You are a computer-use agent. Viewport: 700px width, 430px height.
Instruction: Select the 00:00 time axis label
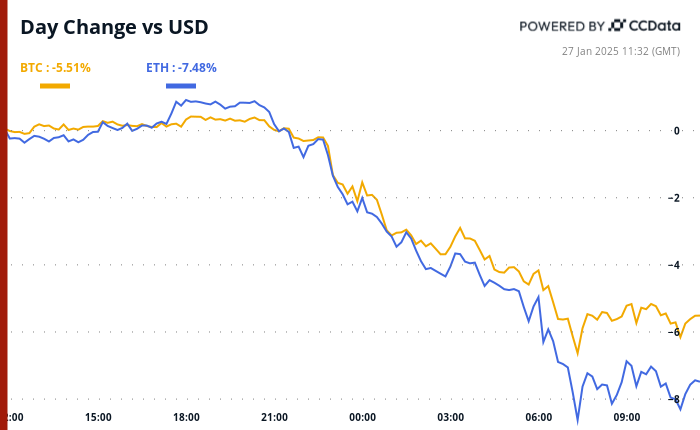(x=362, y=417)
